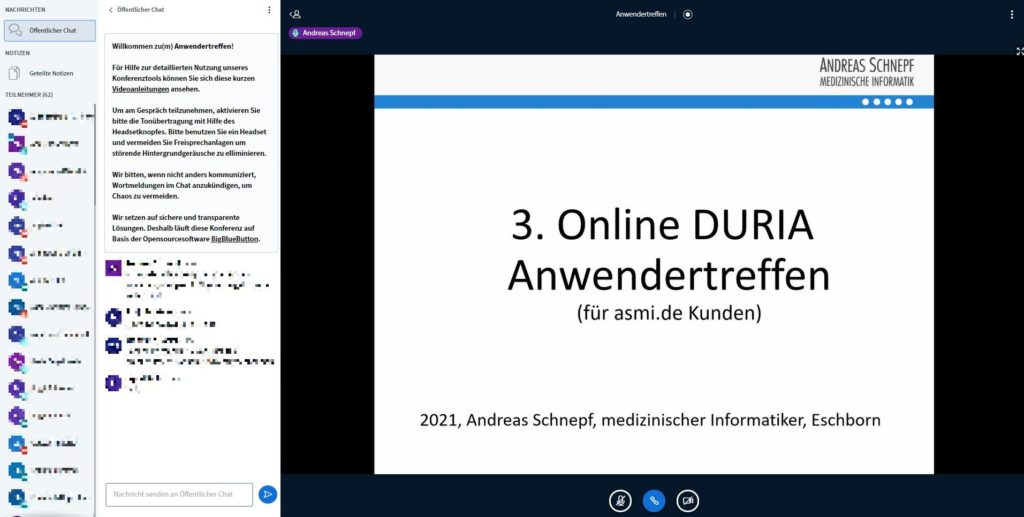
Task: Open the BigBlueButton link
Action: pos(234,239)
